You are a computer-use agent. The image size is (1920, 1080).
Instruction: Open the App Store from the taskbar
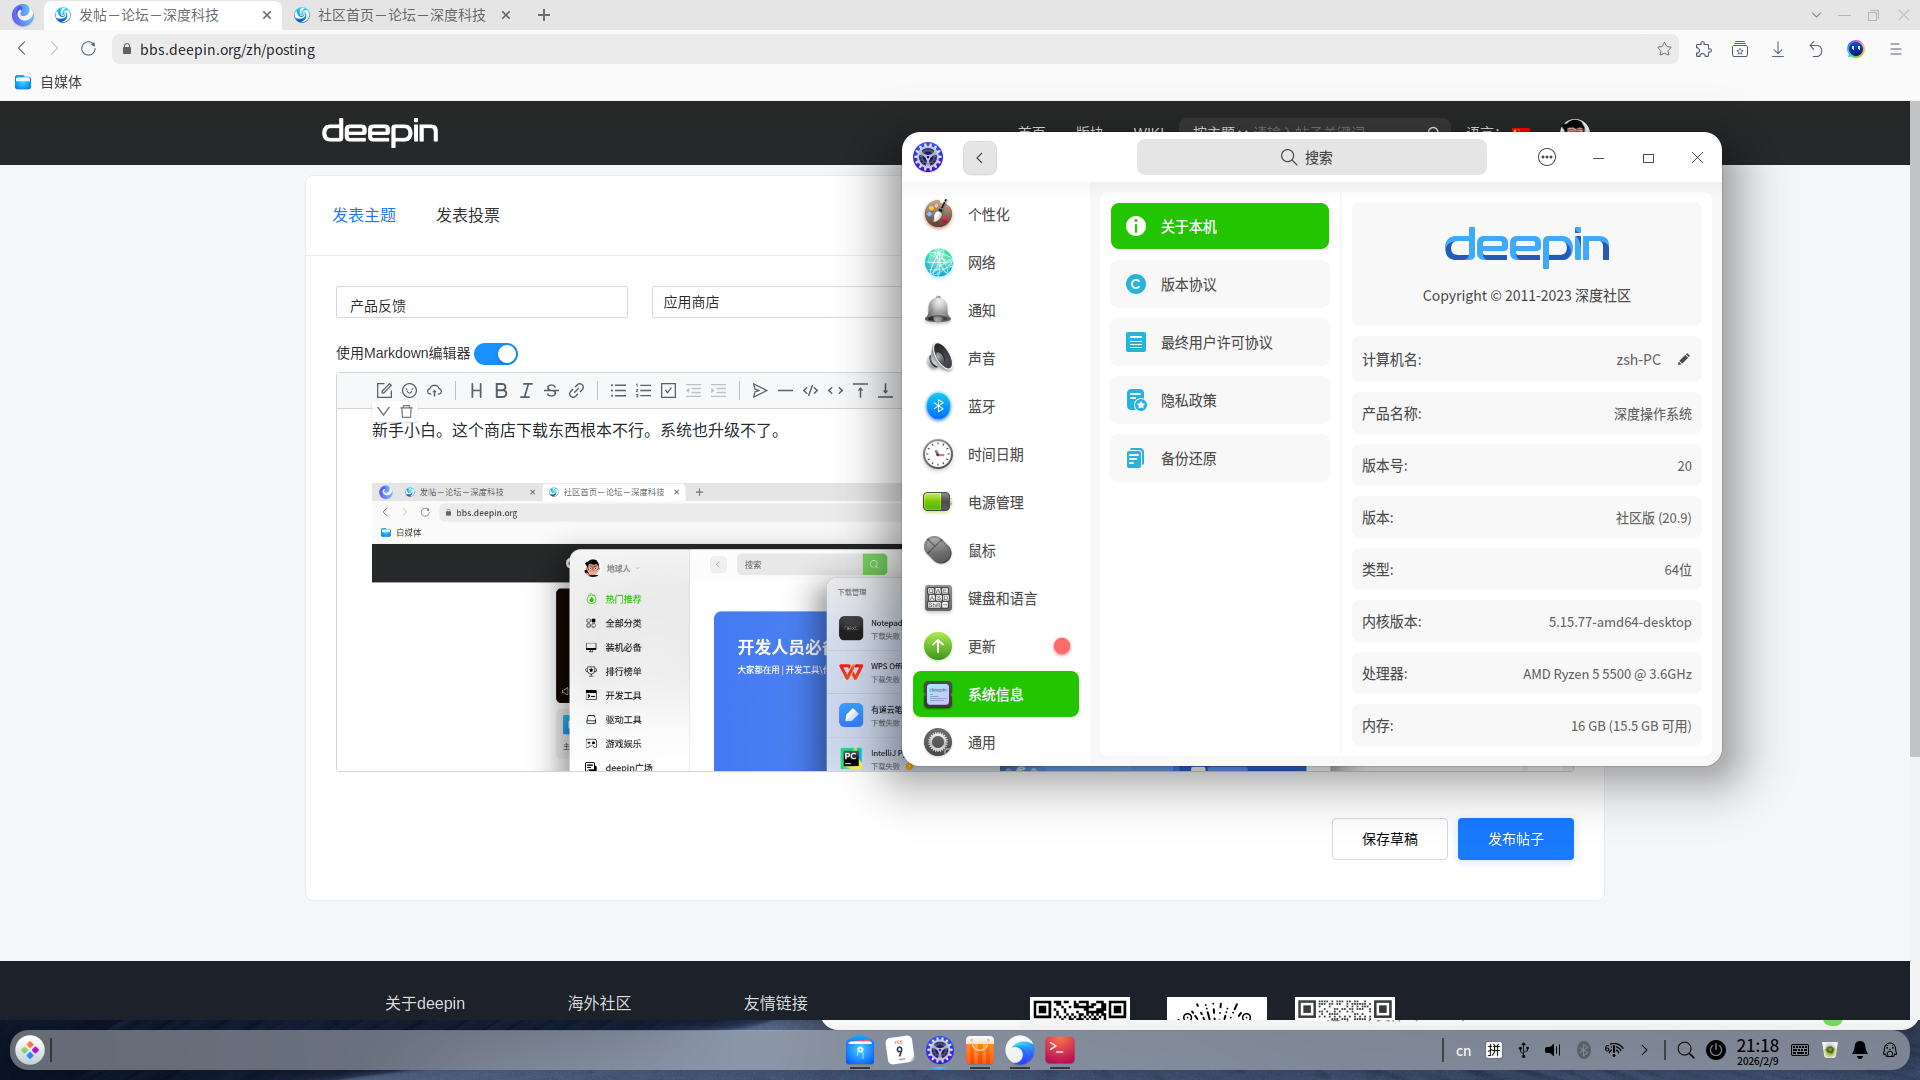point(979,1051)
